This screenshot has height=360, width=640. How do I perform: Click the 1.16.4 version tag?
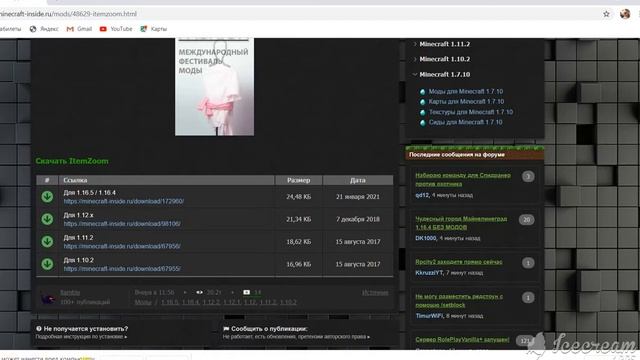[x=190, y=302]
